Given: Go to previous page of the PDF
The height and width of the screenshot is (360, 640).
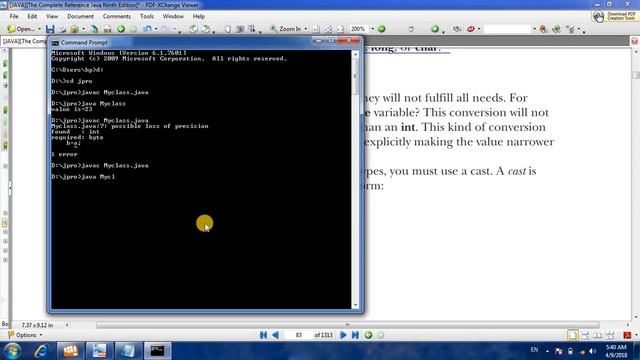Looking at the screenshot, I should [276, 335].
